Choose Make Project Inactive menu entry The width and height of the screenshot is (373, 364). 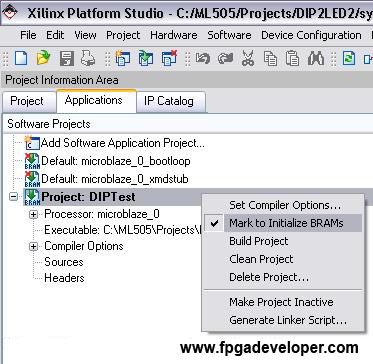[281, 302]
